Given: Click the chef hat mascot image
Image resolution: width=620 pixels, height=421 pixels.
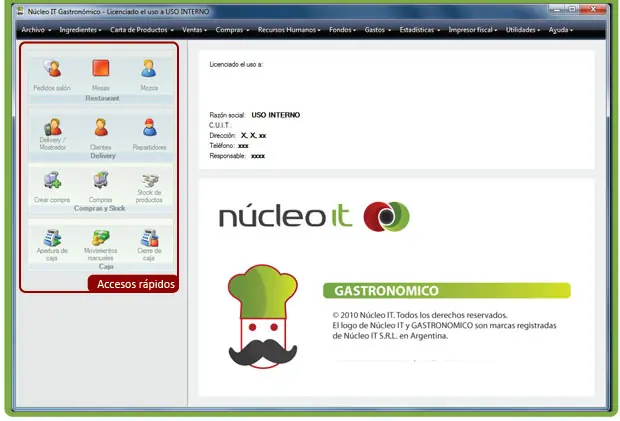Looking at the screenshot, I should click(263, 316).
